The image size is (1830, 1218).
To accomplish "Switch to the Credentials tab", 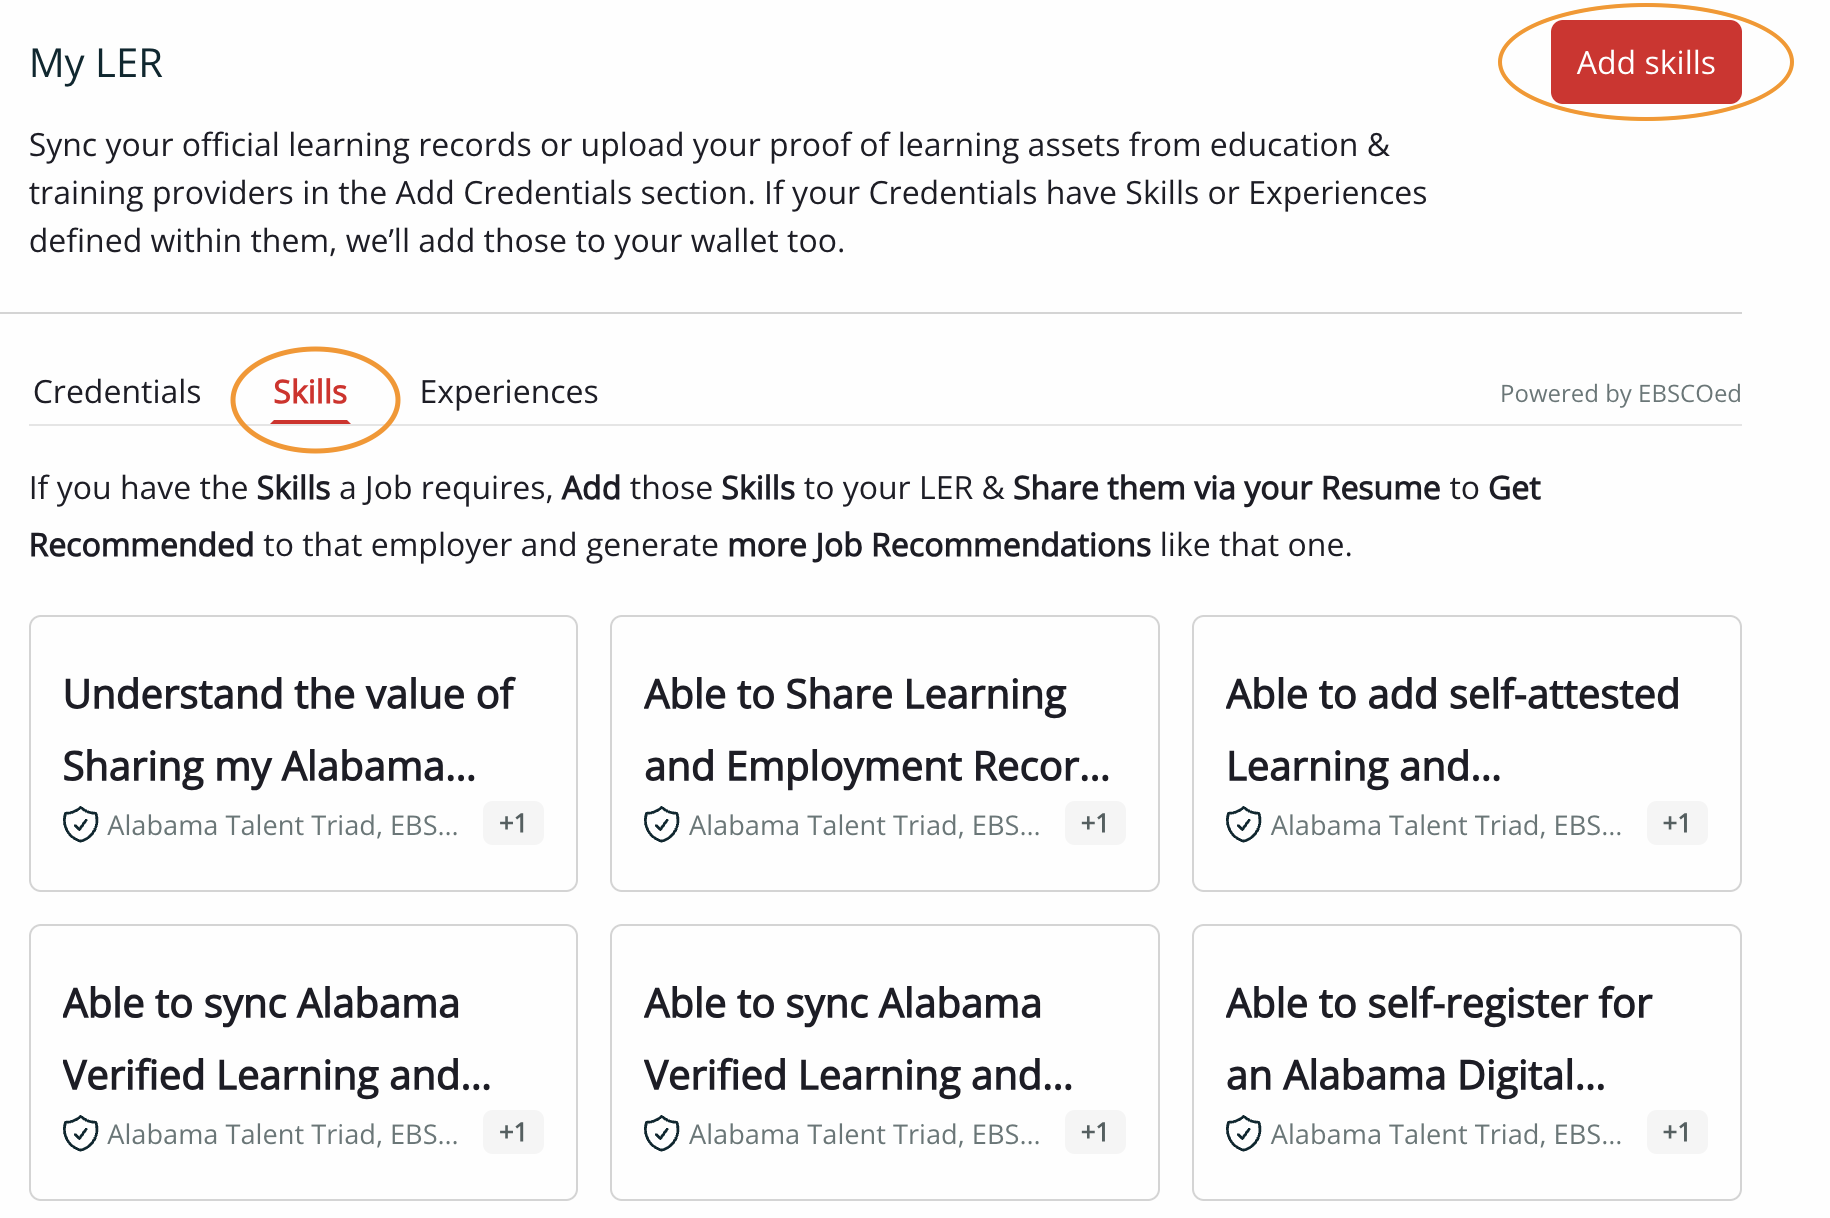I will pyautogui.click(x=117, y=392).
